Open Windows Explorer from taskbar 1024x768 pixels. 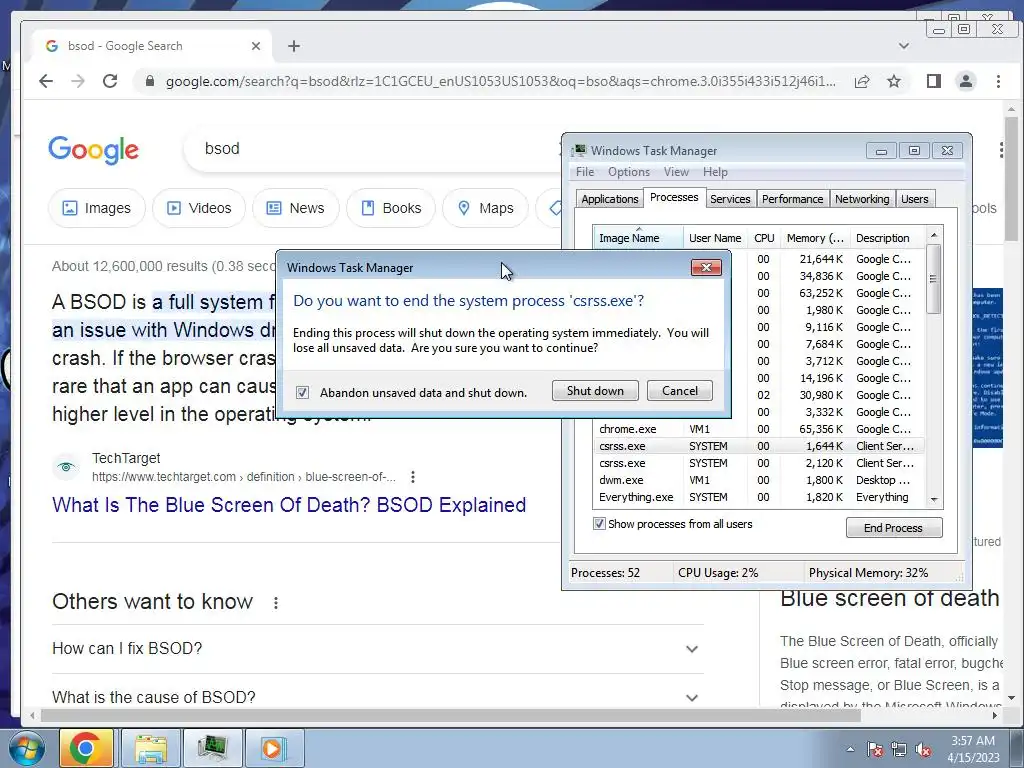[151, 748]
